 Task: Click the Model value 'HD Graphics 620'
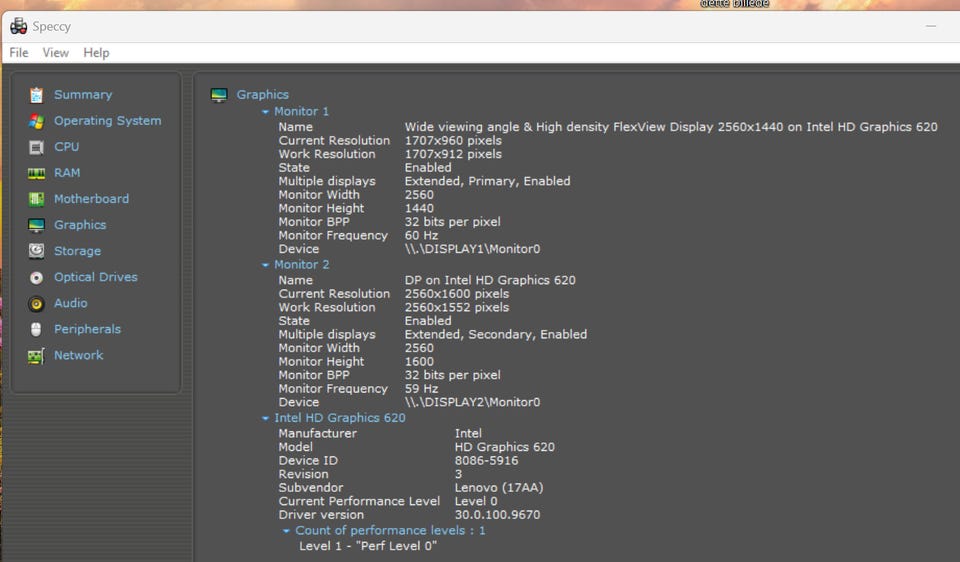click(x=504, y=447)
